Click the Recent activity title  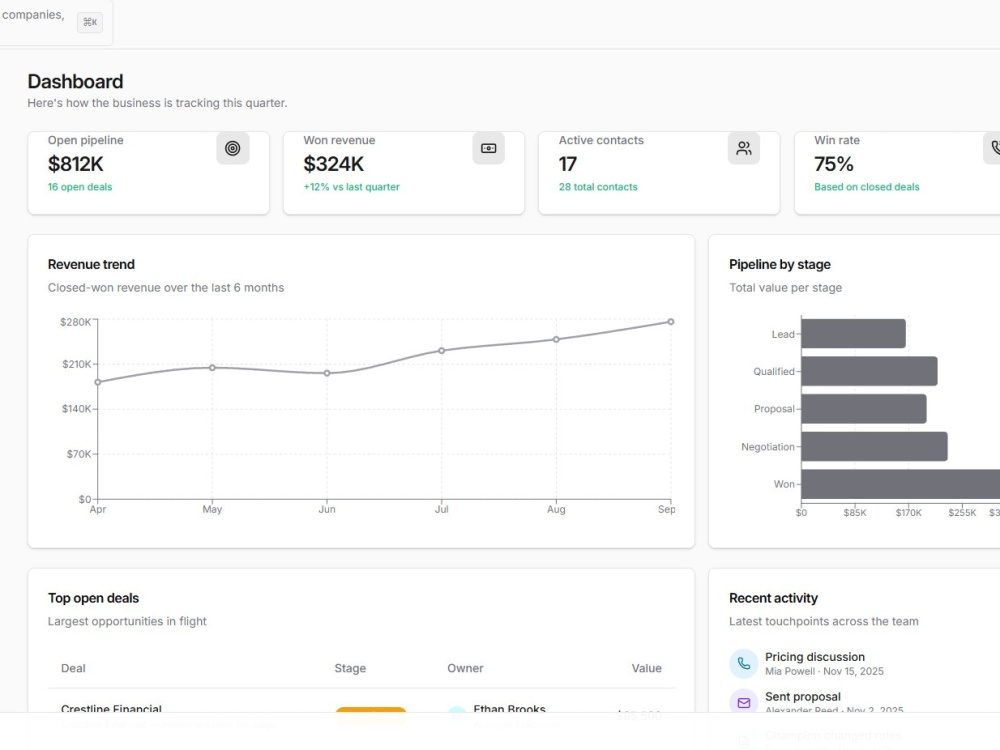point(774,598)
